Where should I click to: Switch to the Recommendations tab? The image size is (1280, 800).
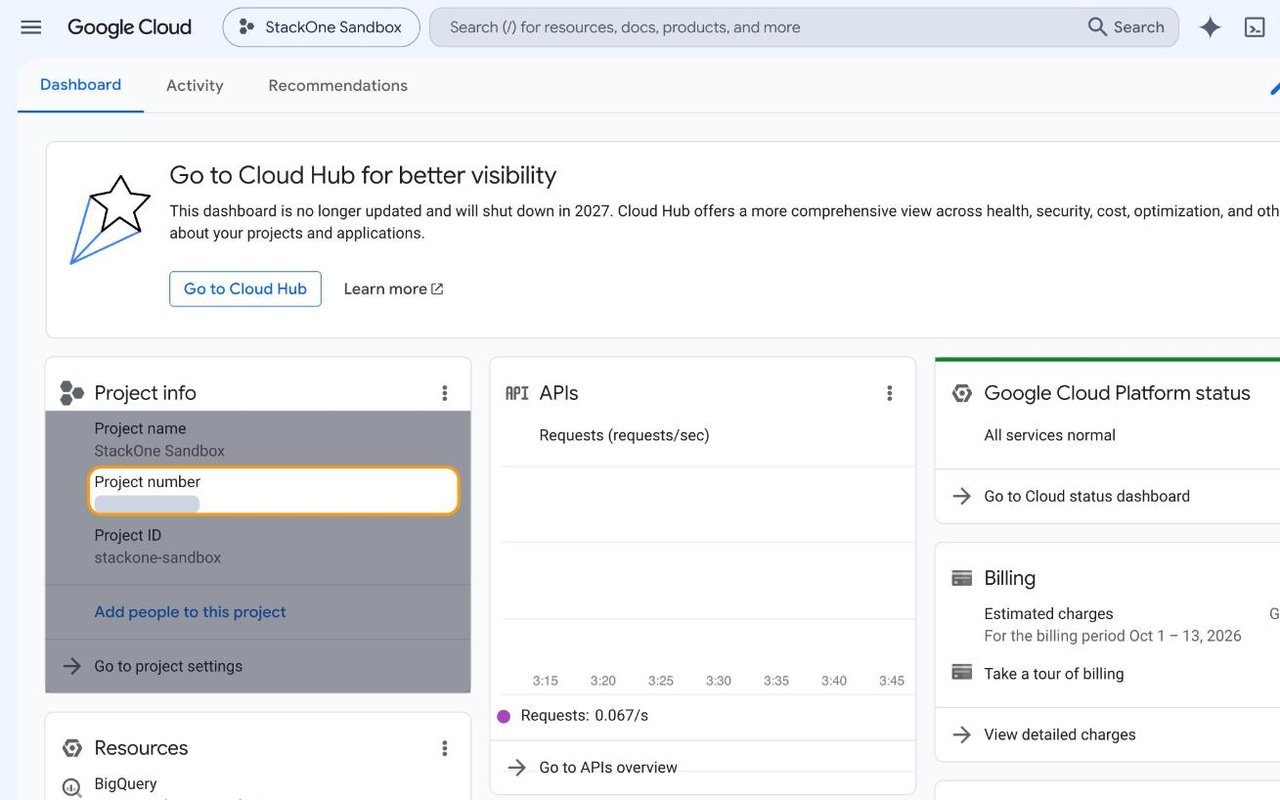pyautogui.click(x=338, y=85)
